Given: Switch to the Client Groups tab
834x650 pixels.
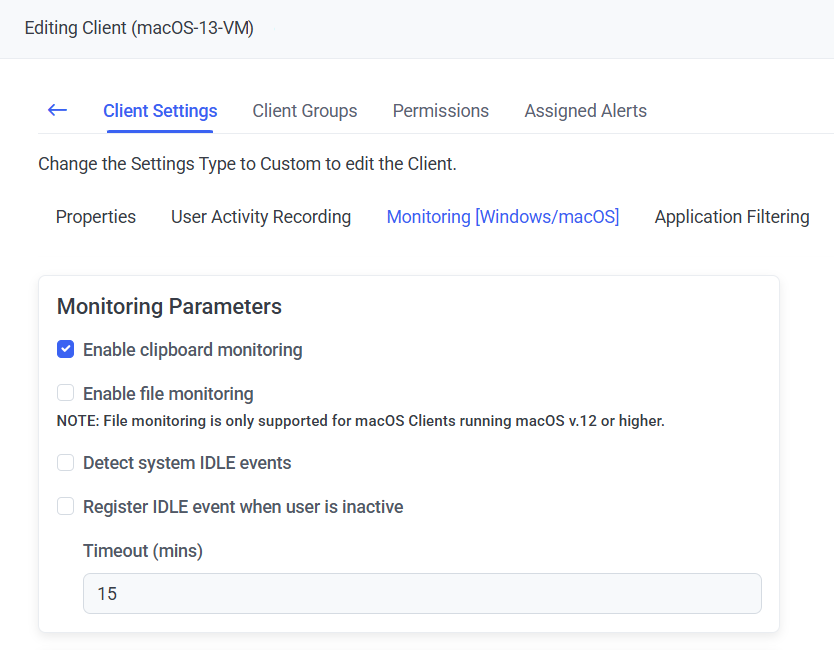Looking at the screenshot, I should [304, 111].
